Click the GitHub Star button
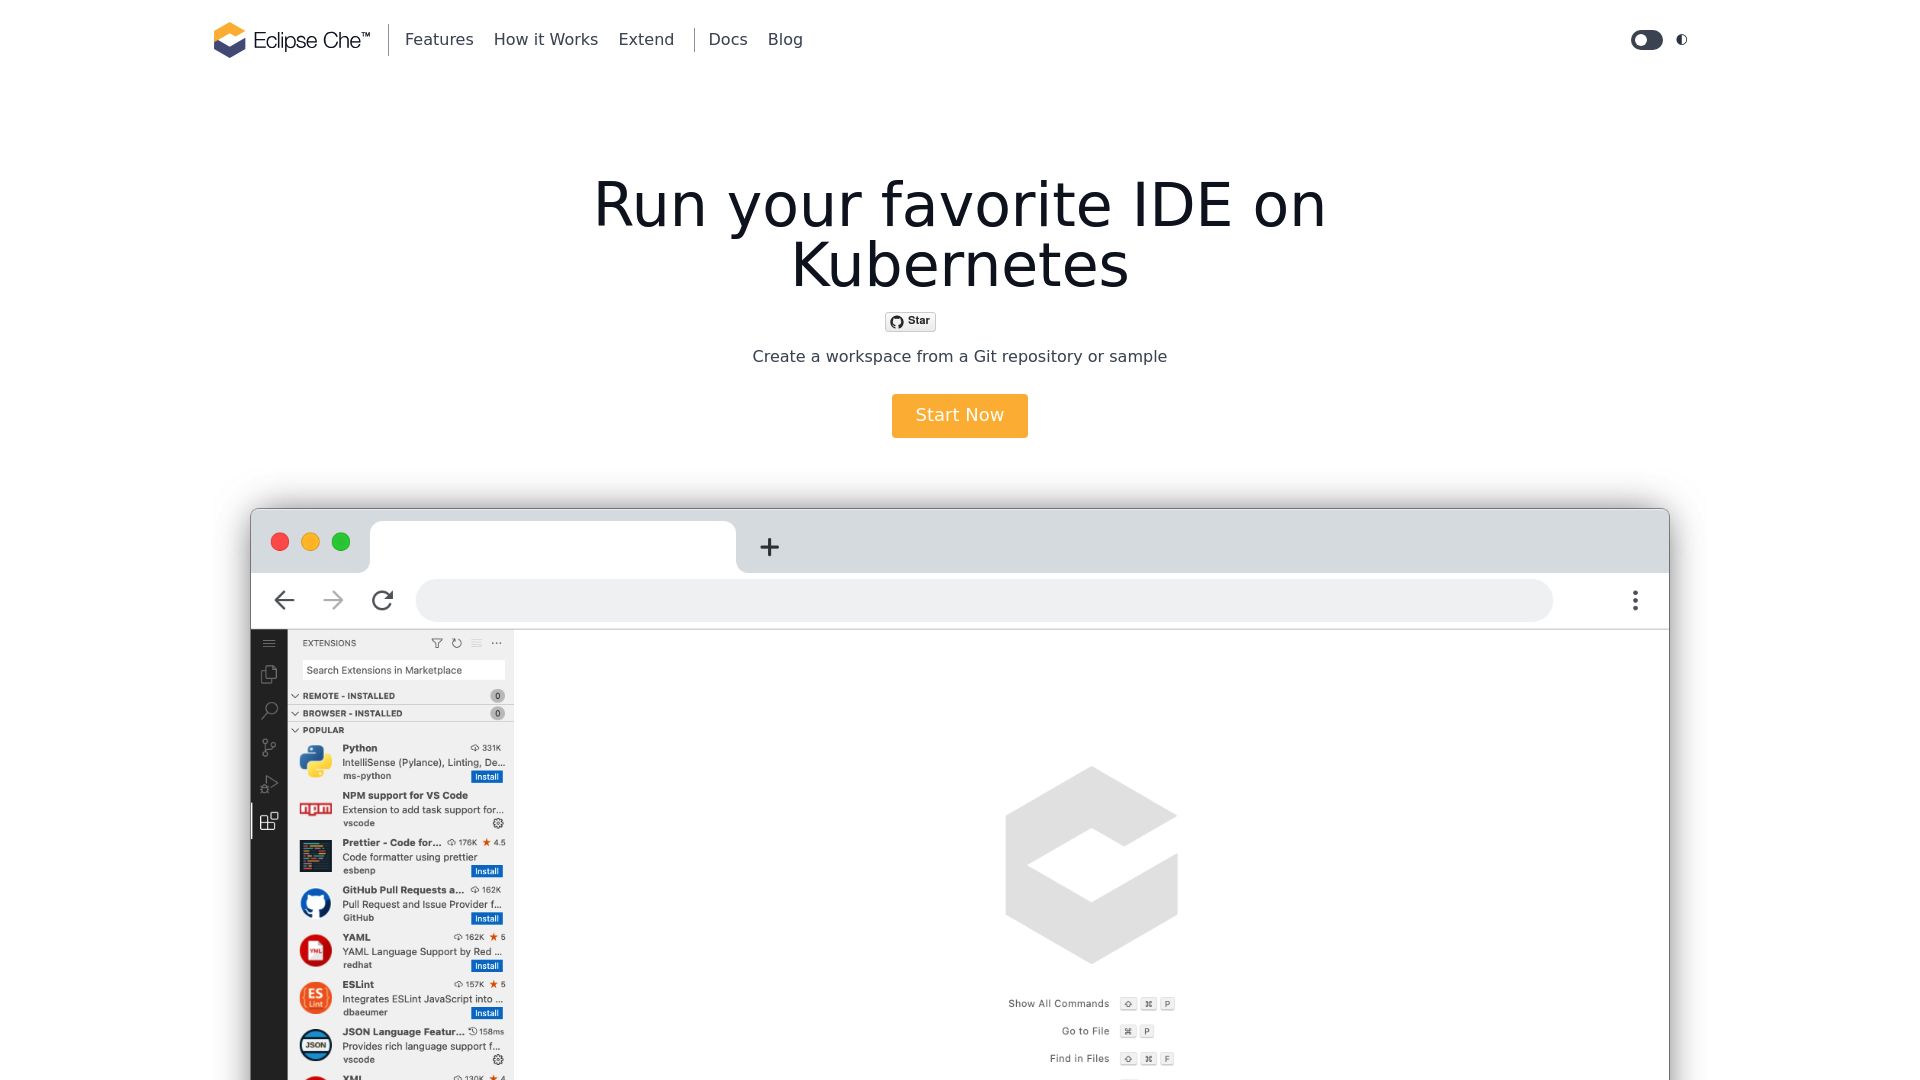 pyautogui.click(x=910, y=321)
